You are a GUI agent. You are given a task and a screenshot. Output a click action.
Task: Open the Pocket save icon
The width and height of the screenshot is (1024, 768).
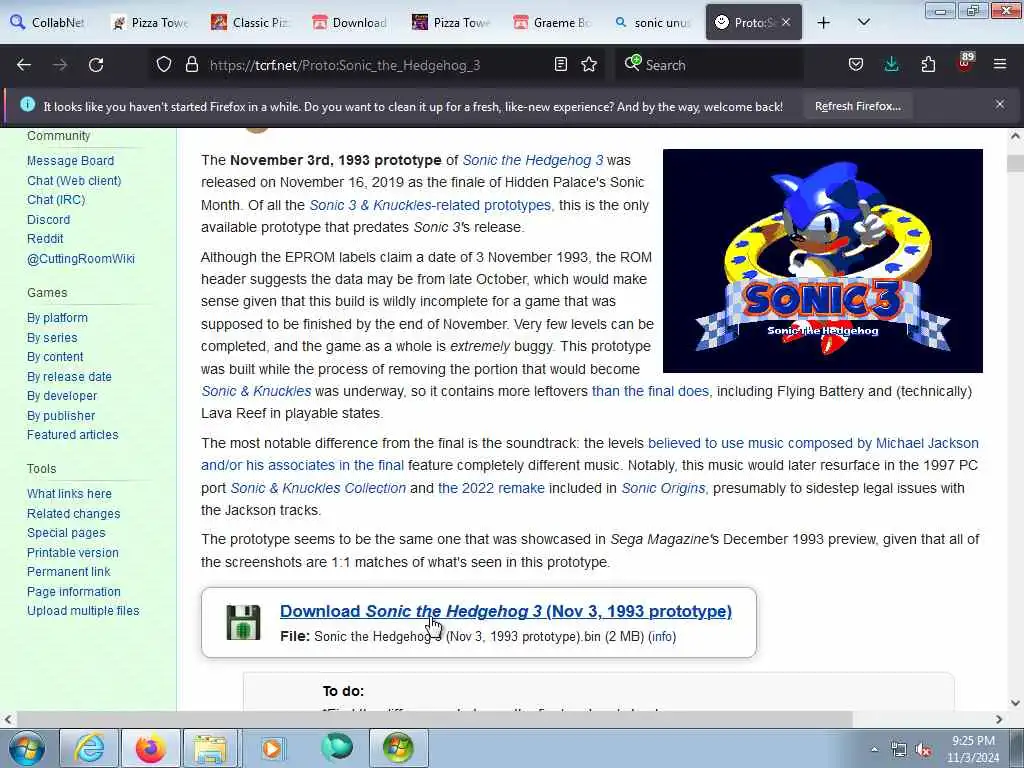pyautogui.click(x=856, y=65)
